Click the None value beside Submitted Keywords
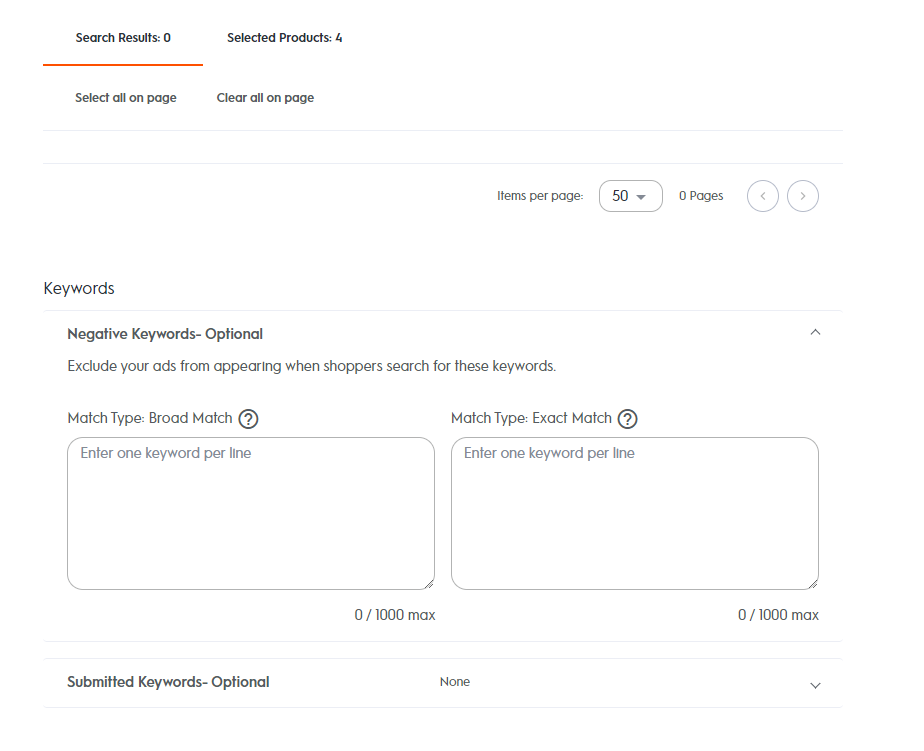 pos(454,682)
